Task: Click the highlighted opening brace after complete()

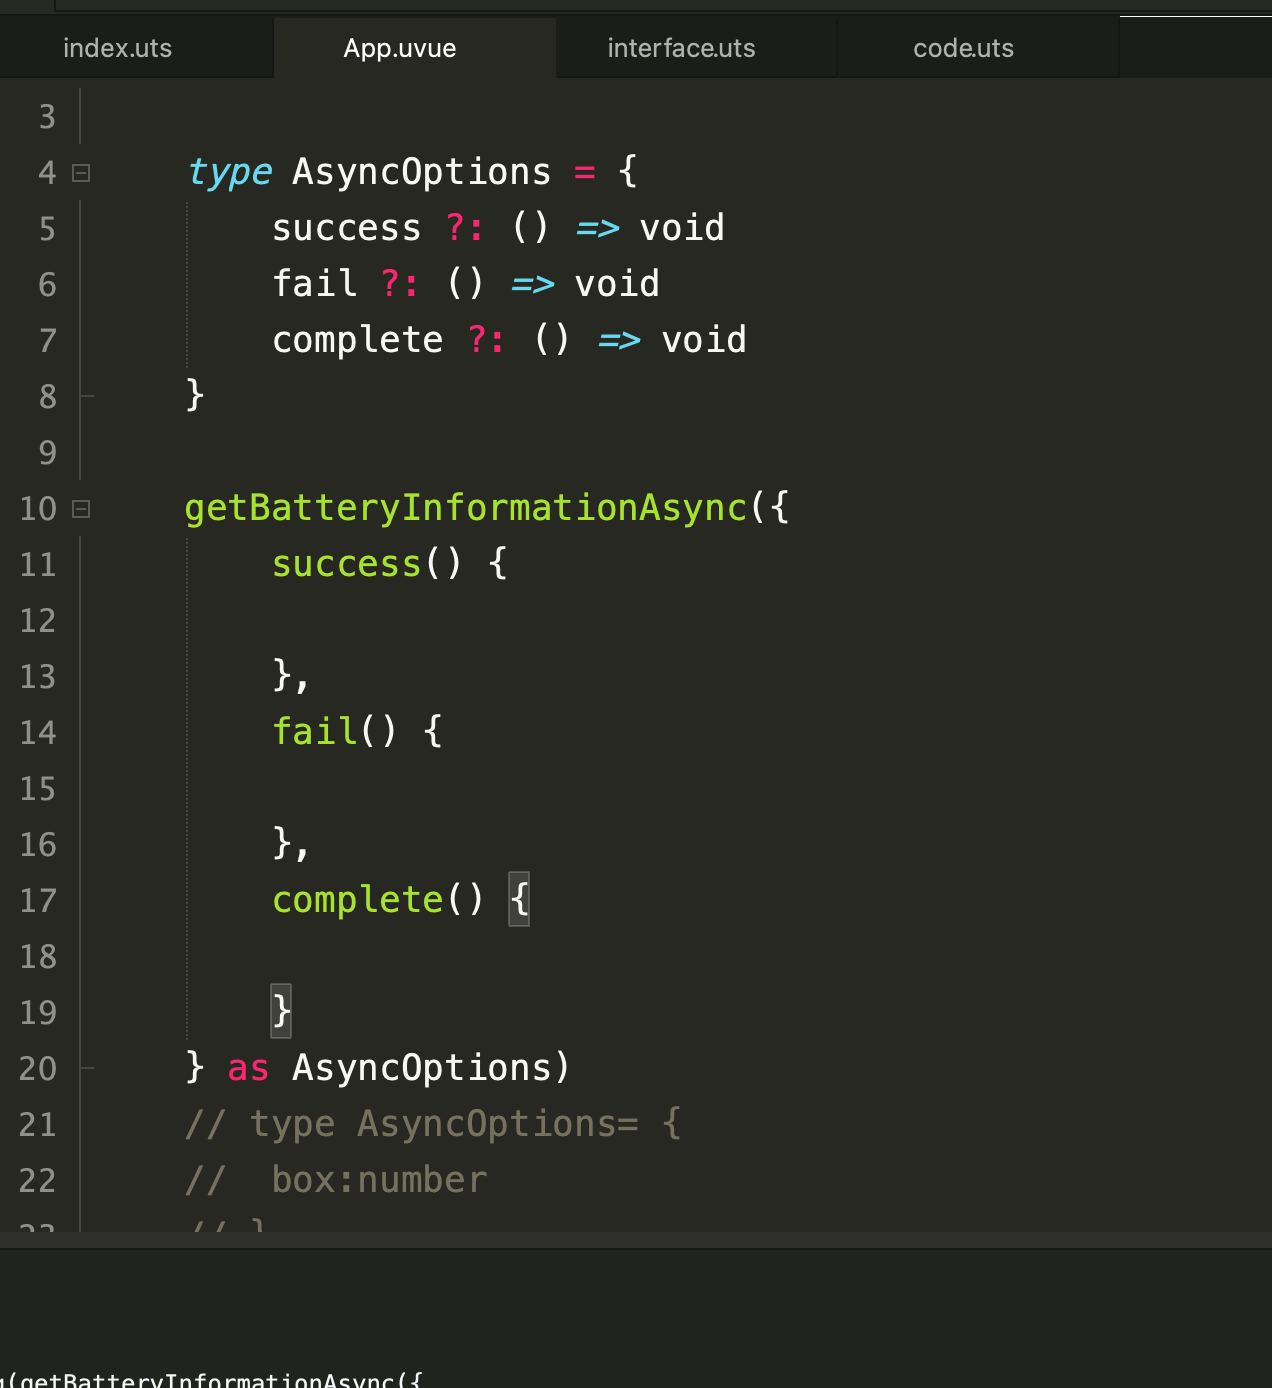Action: click(x=519, y=900)
